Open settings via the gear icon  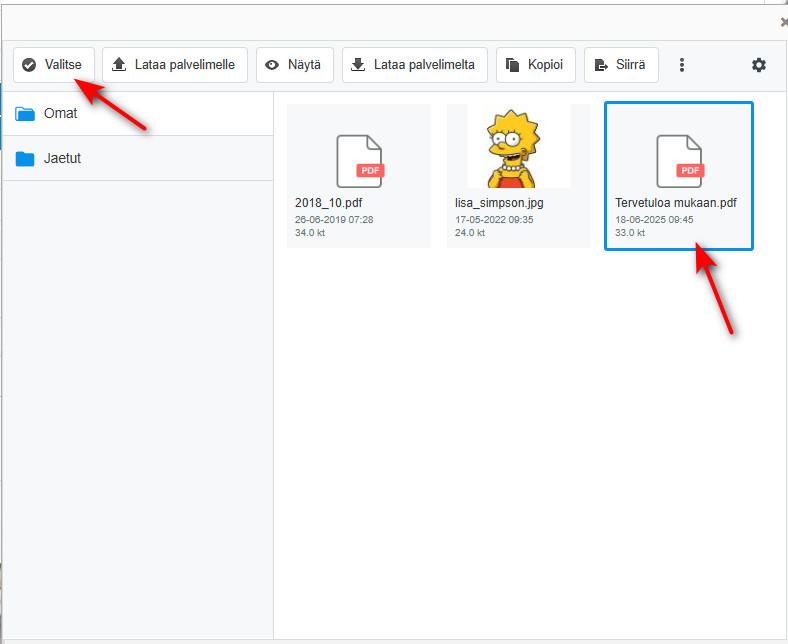759,65
